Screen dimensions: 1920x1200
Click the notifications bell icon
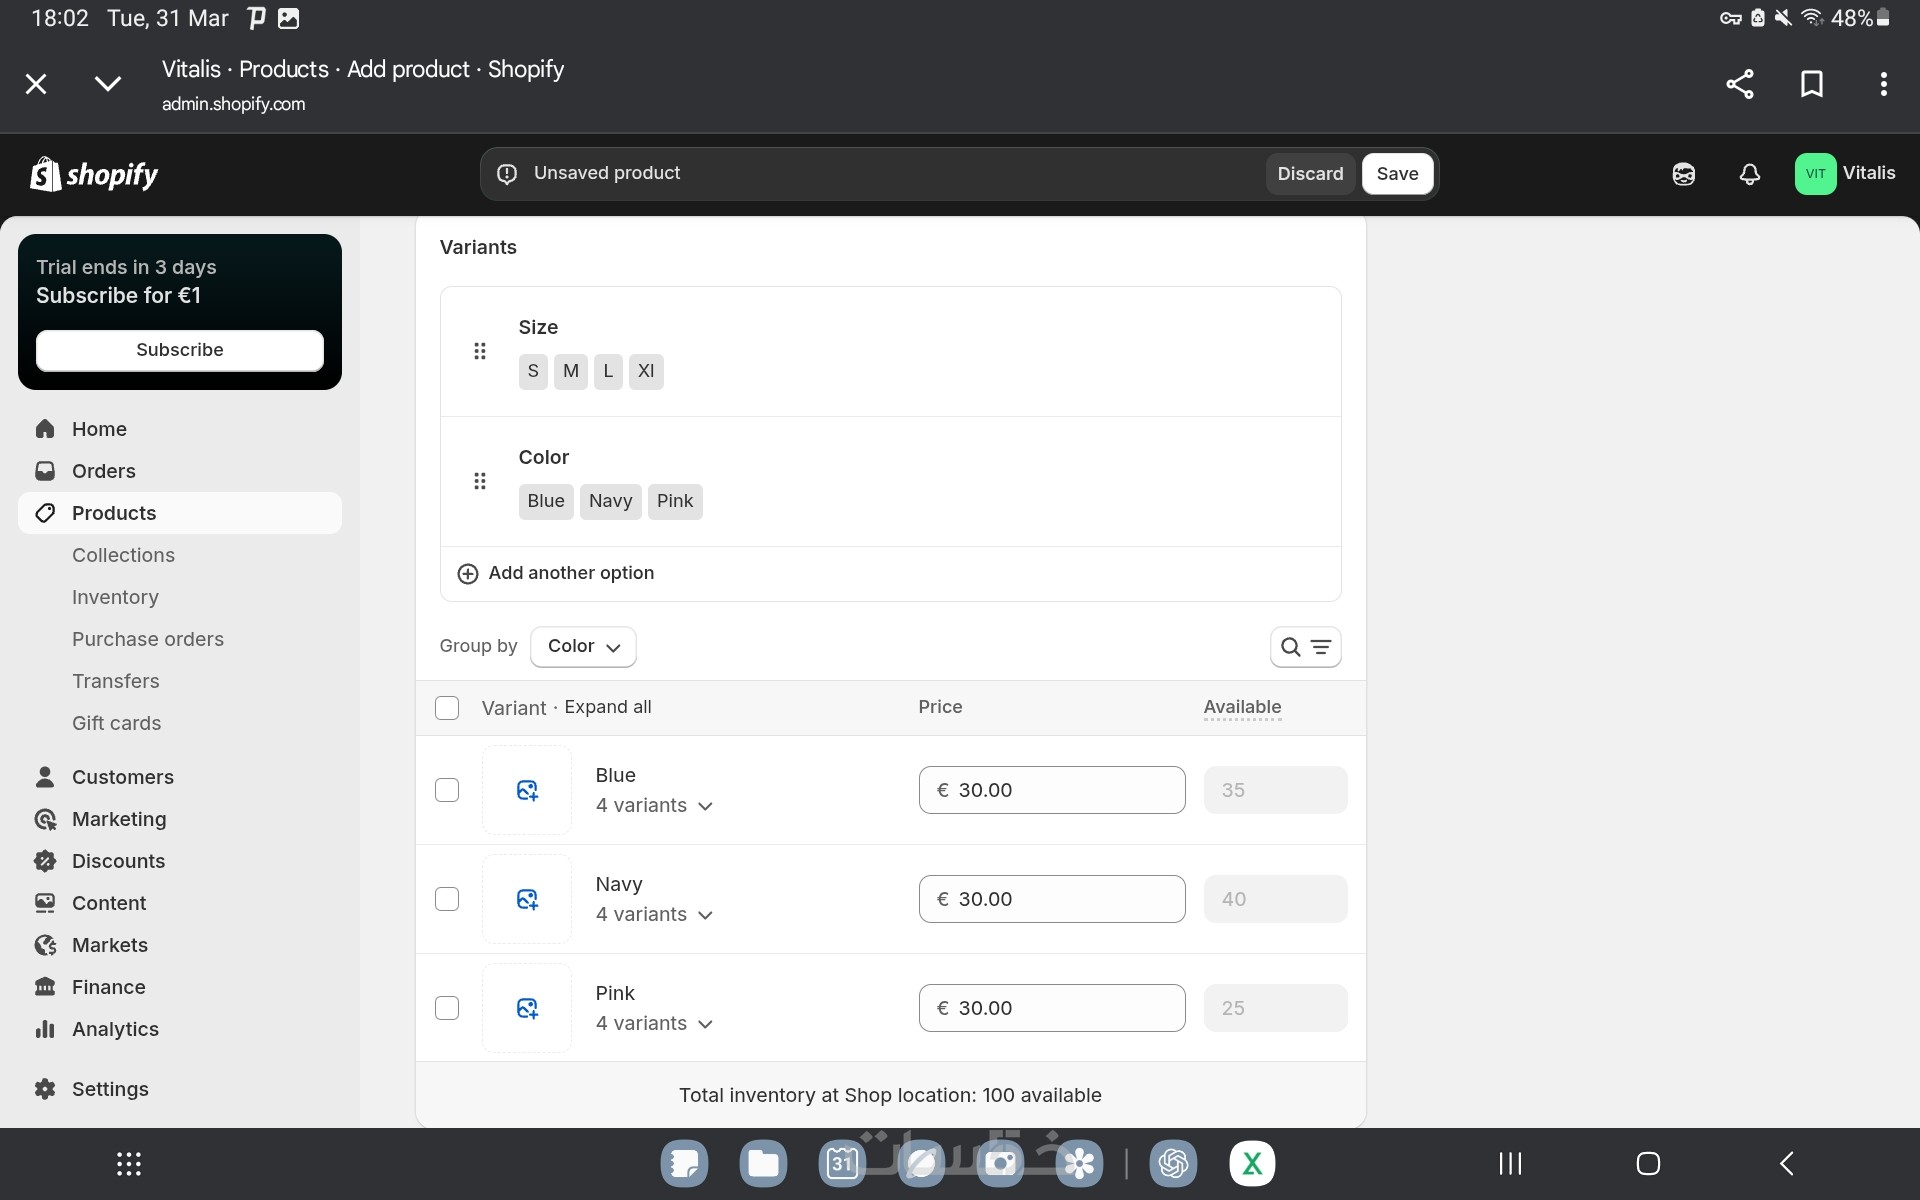point(1749,174)
